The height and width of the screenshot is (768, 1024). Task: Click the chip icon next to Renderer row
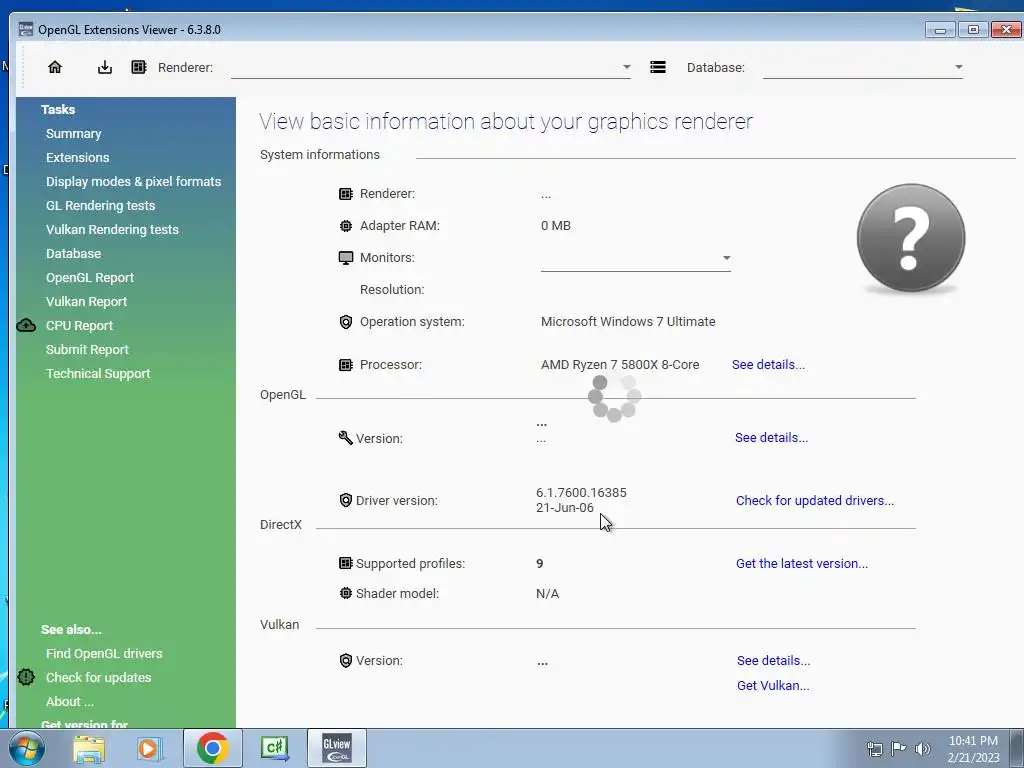[x=345, y=194]
